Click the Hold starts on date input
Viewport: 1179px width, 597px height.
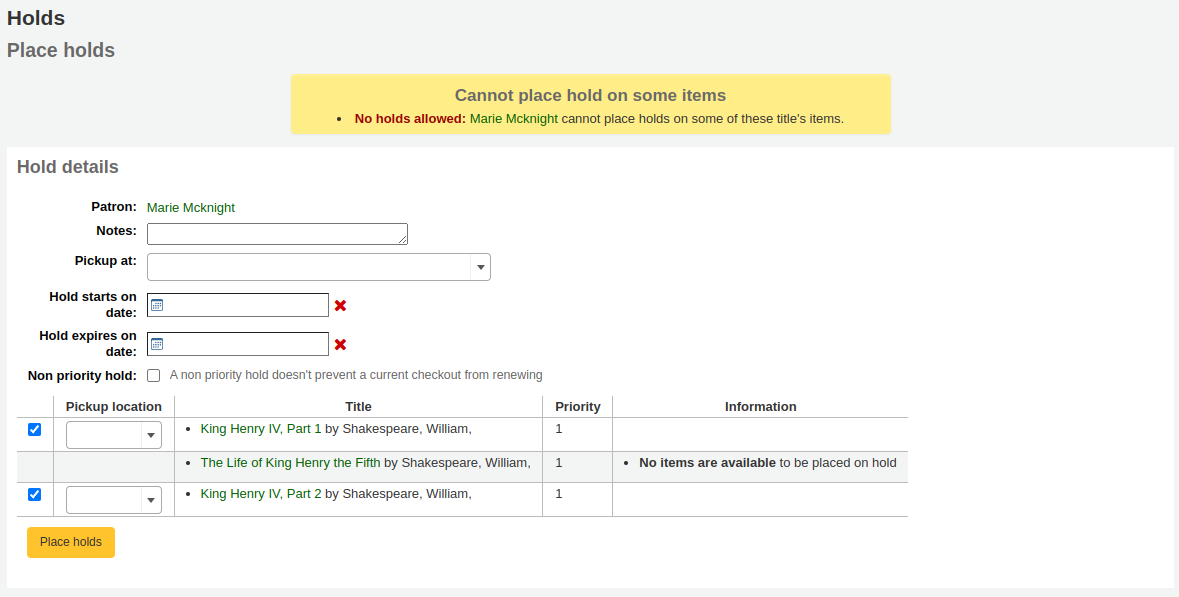[x=238, y=305]
